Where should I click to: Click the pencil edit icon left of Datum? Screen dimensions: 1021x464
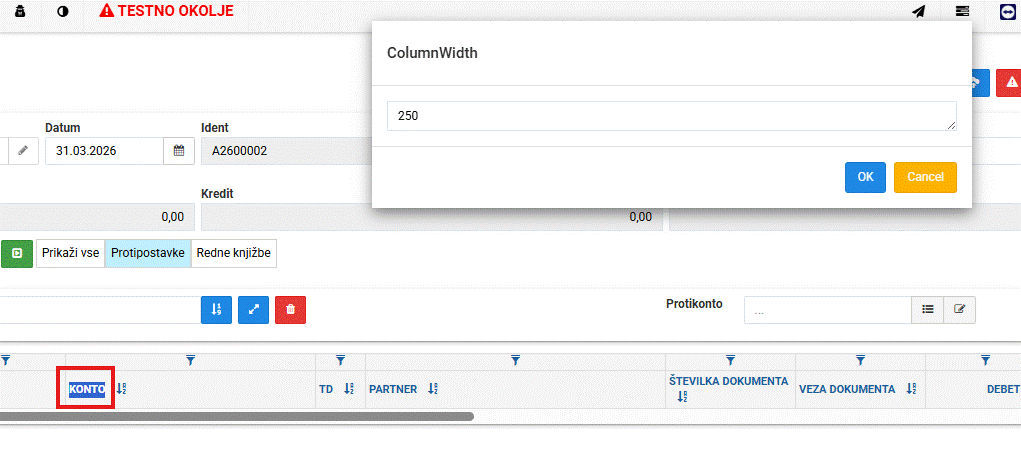pos(23,150)
